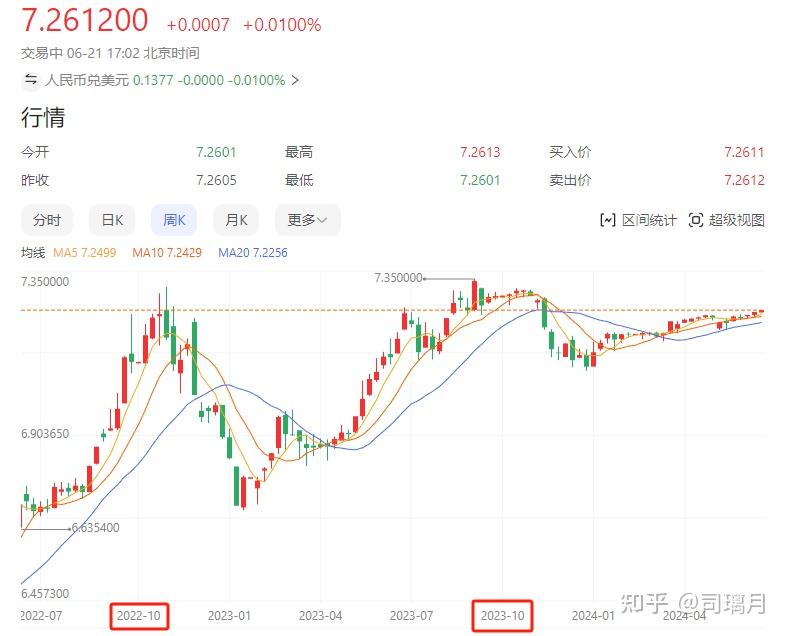The width and height of the screenshot is (788, 636).
Task: Click the 2023-01 date axis label
Action: click(x=229, y=616)
